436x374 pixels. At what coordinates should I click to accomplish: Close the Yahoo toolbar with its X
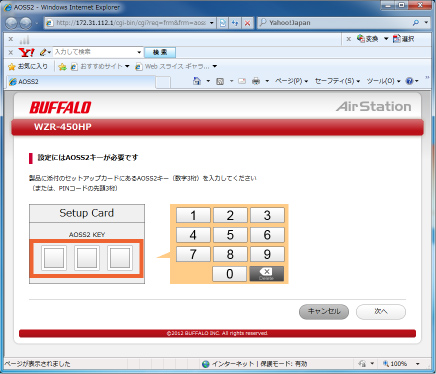click(x=11, y=52)
